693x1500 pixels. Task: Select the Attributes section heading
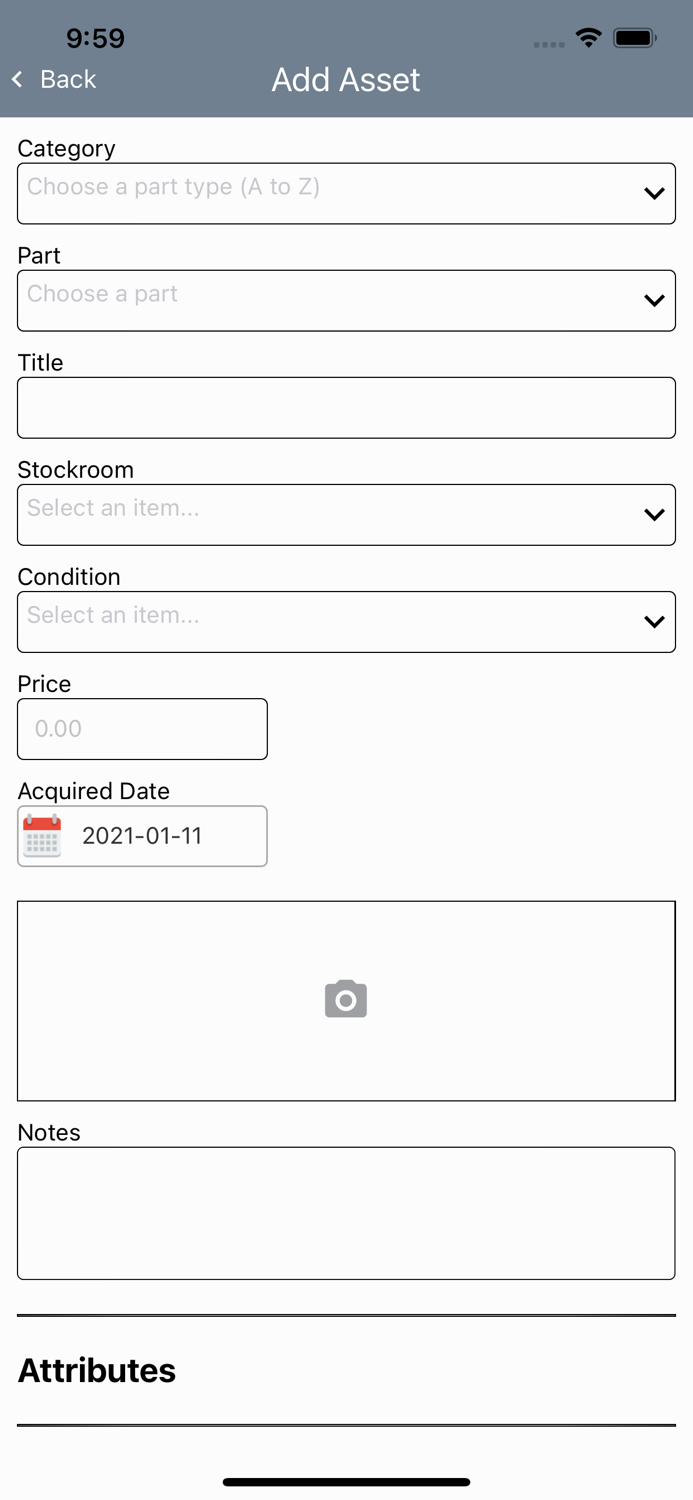pyautogui.click(x=96, y=1371)
